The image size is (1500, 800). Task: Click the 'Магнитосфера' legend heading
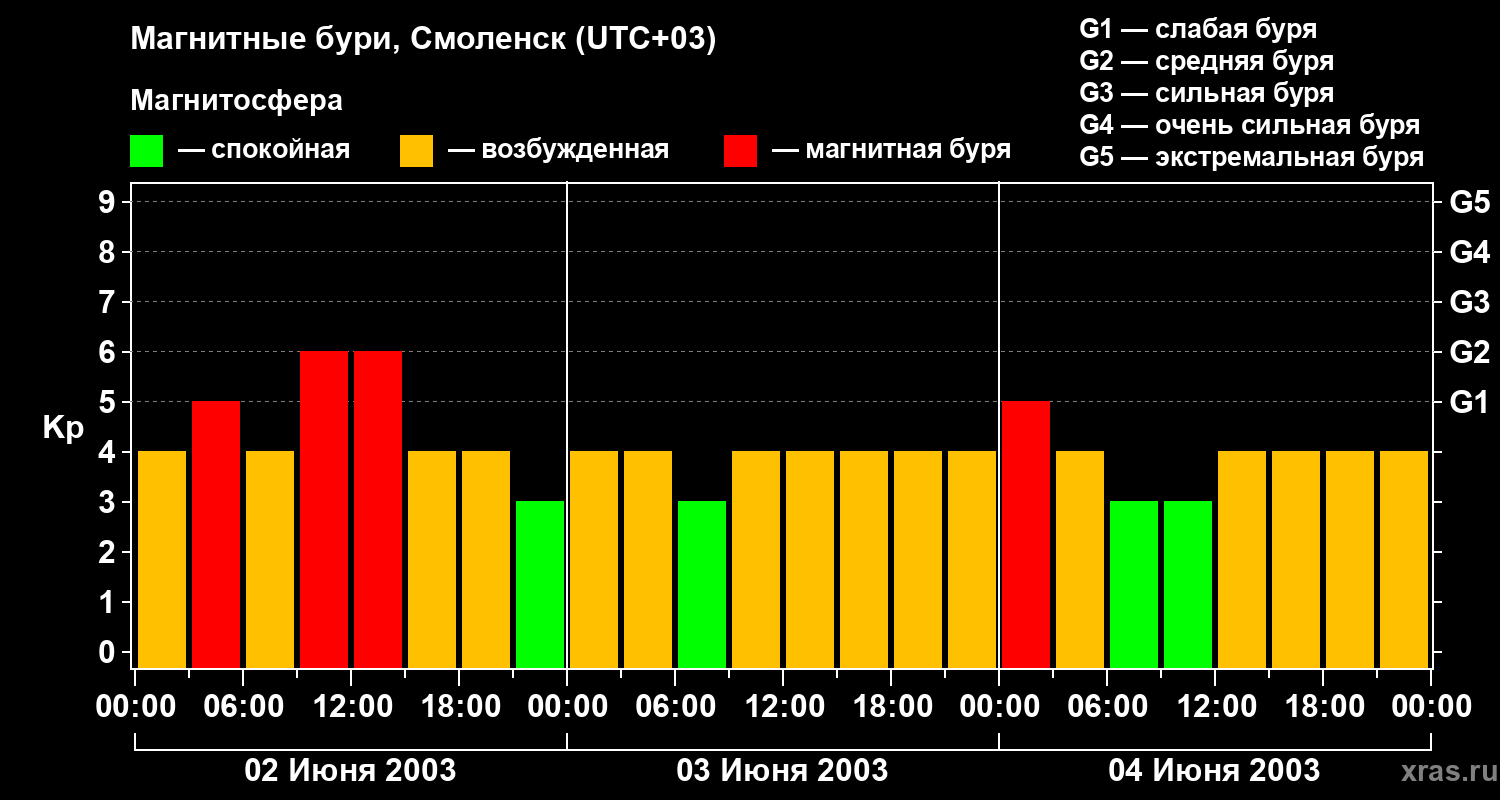237,101
